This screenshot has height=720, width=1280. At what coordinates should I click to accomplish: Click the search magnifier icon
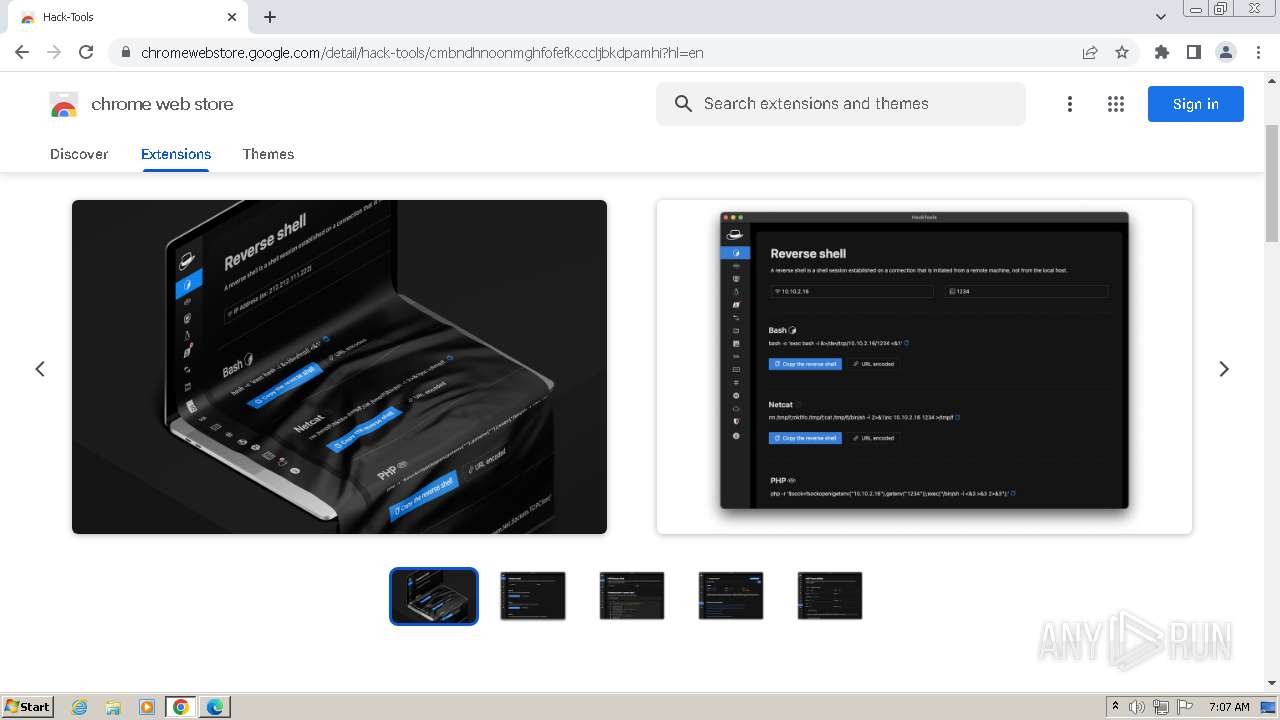(683, 104)
